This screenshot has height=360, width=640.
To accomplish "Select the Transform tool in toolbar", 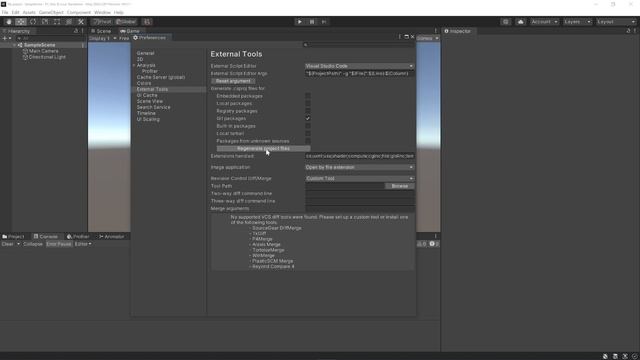I will pyautogui.click(x=69, y=22).
